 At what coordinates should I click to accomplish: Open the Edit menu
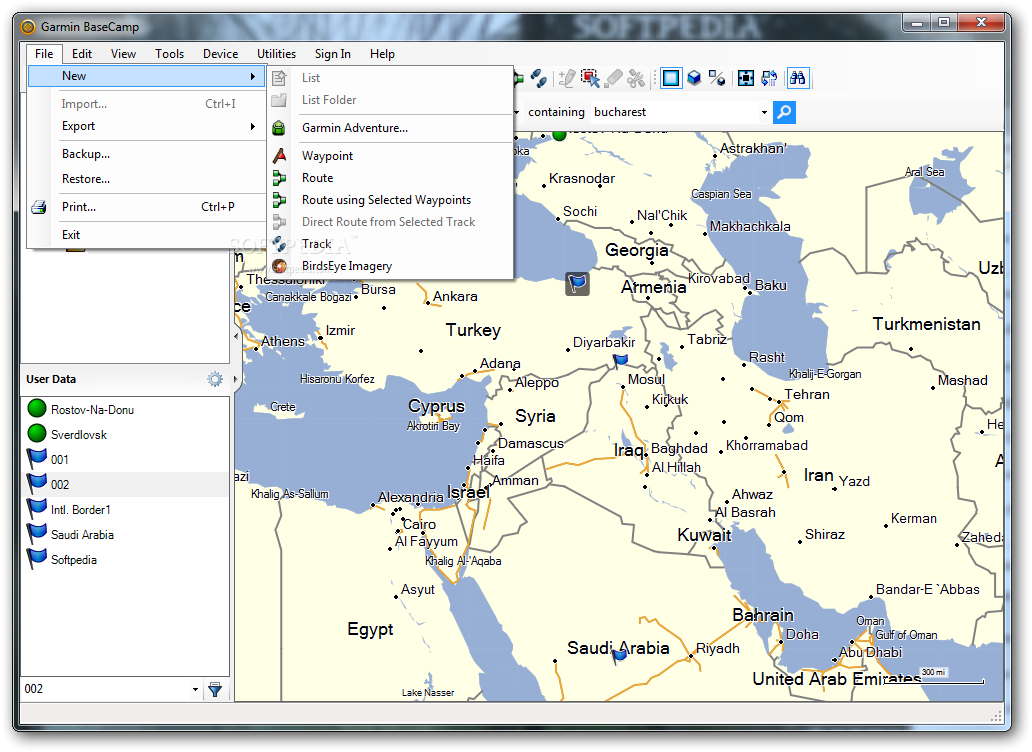(x=82, y=54)
